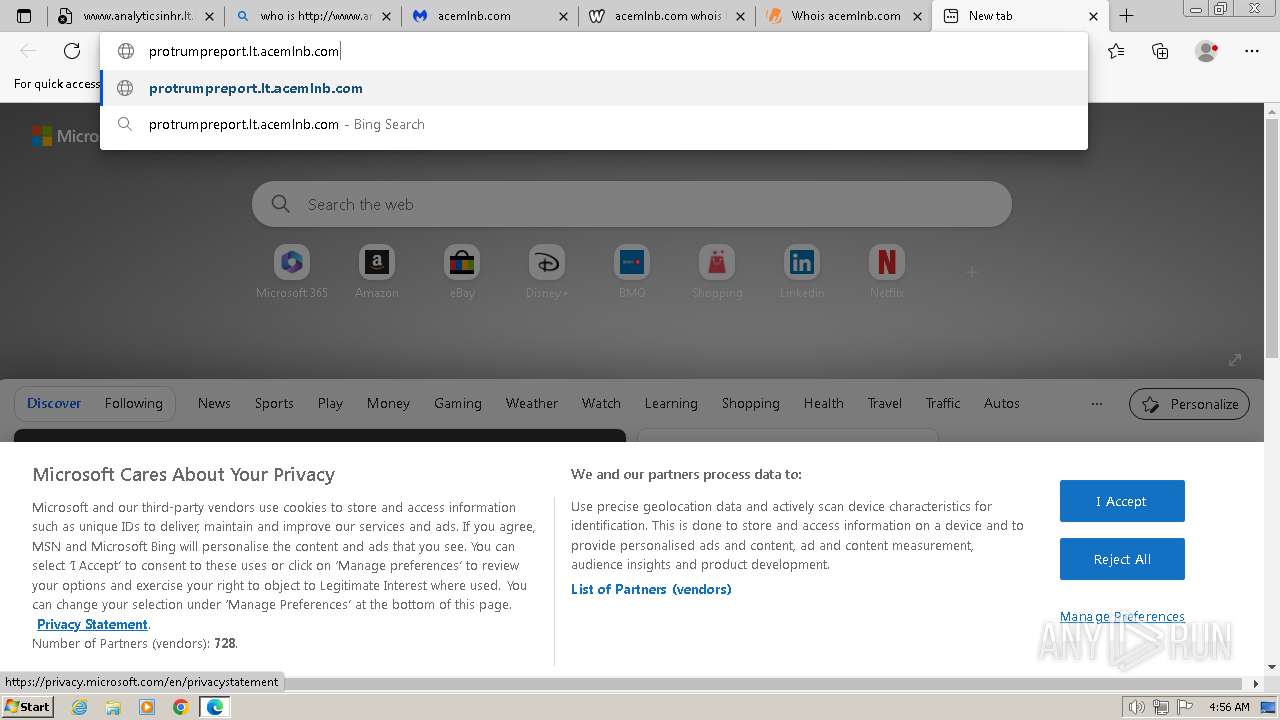Click horizontal scrollbar right arrow
The image size is (1280, 720).
pos(1256,683)
